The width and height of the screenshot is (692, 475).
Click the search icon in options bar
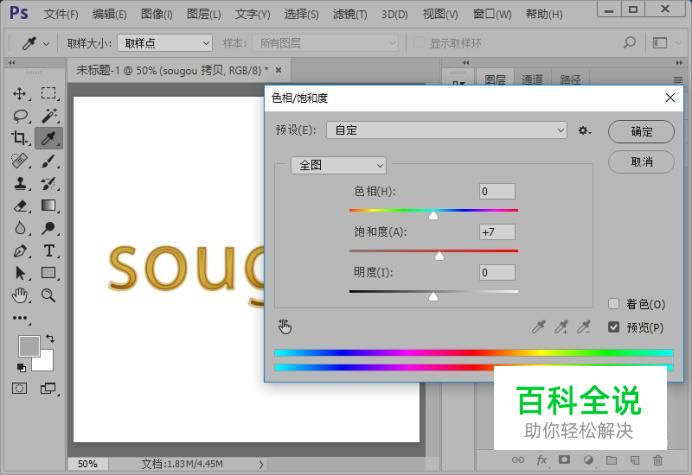pyautogui.click(x=630, y=43)
